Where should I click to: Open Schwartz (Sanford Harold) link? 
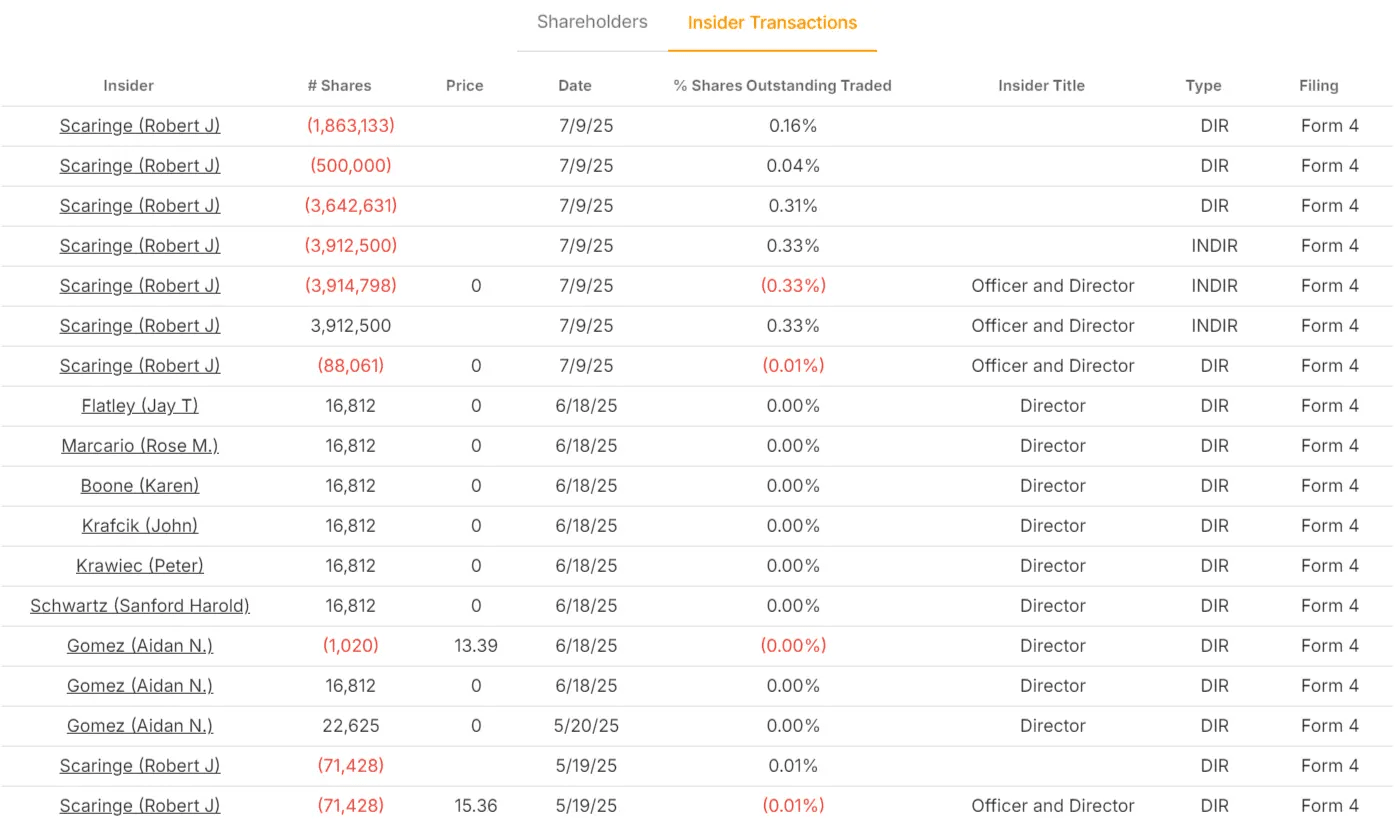(140, 606)
